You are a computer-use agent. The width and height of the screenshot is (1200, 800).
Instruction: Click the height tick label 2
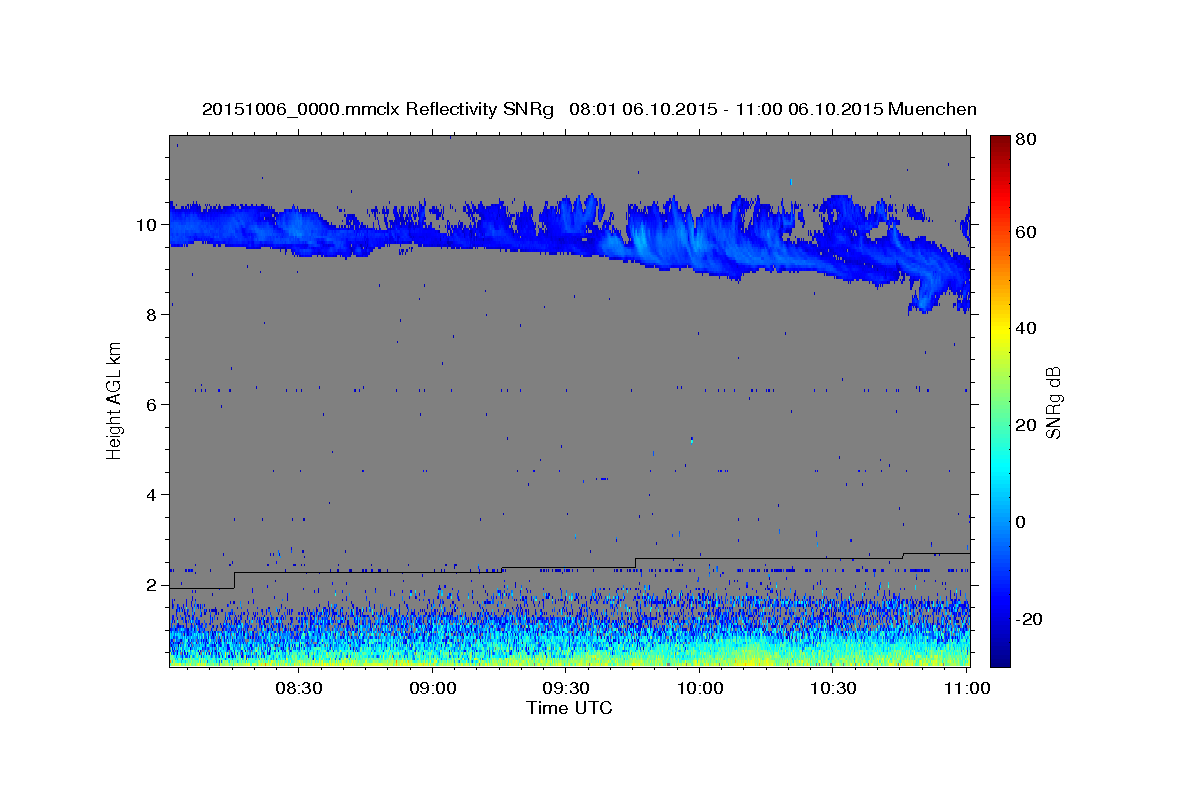click(x=152, y=585)
